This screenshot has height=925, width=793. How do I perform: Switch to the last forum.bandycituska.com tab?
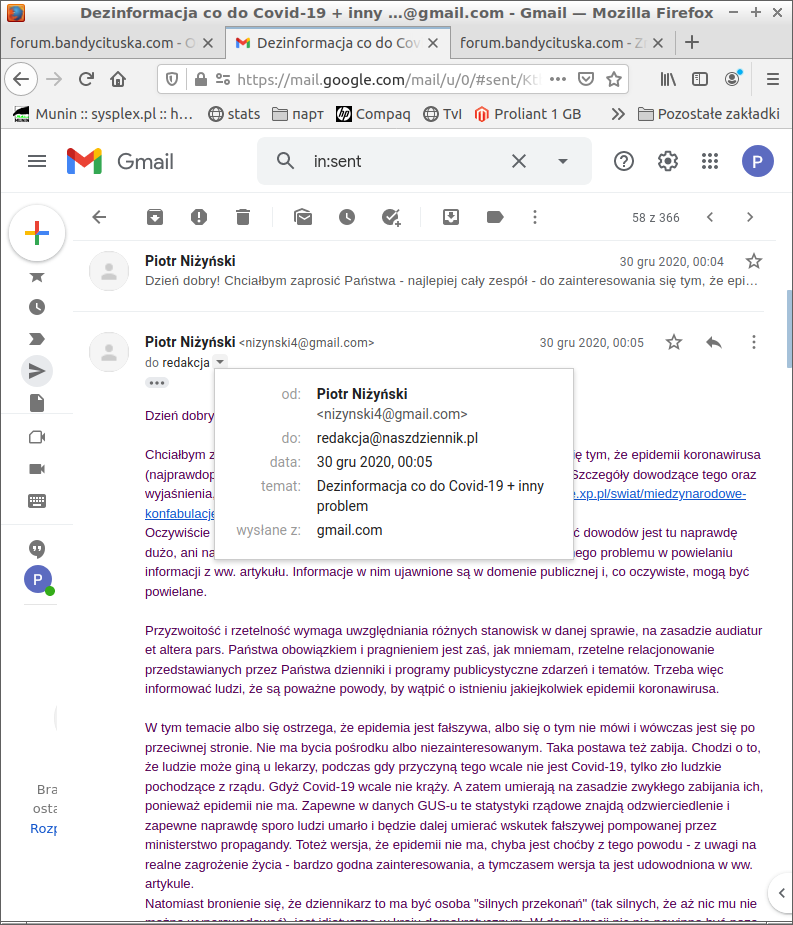(x=552, y=43)
